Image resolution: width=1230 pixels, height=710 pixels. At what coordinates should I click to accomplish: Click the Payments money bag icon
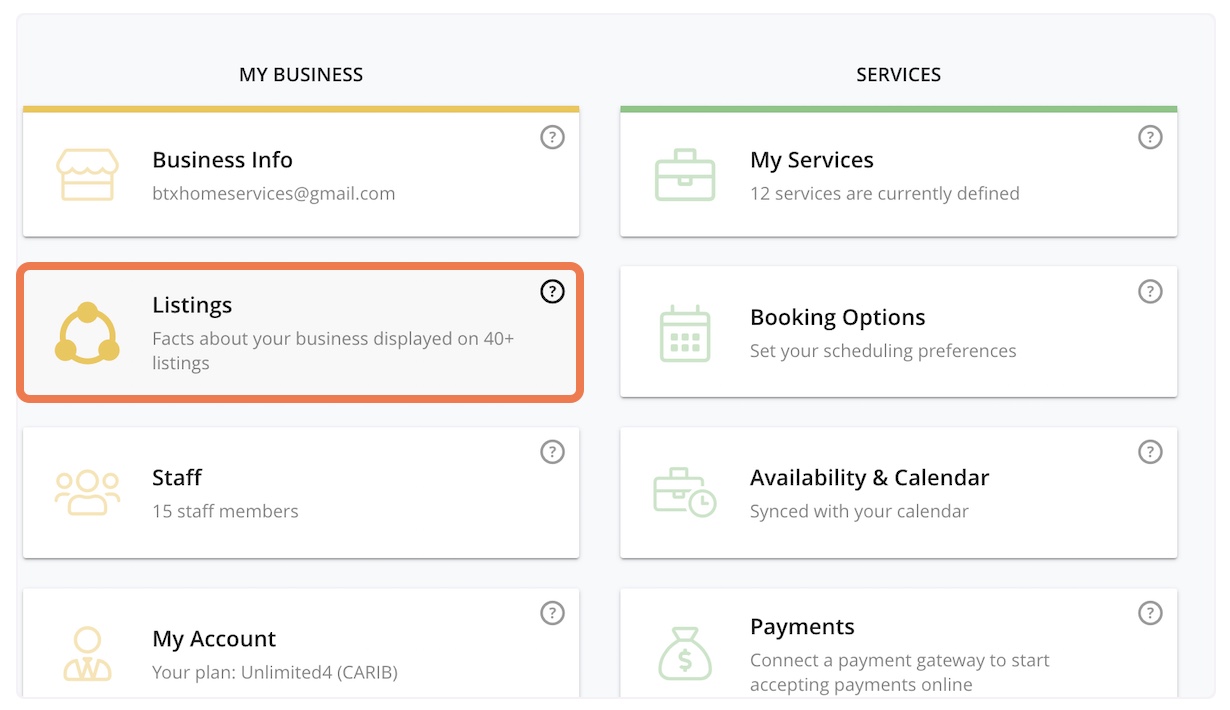coord(685,654)
